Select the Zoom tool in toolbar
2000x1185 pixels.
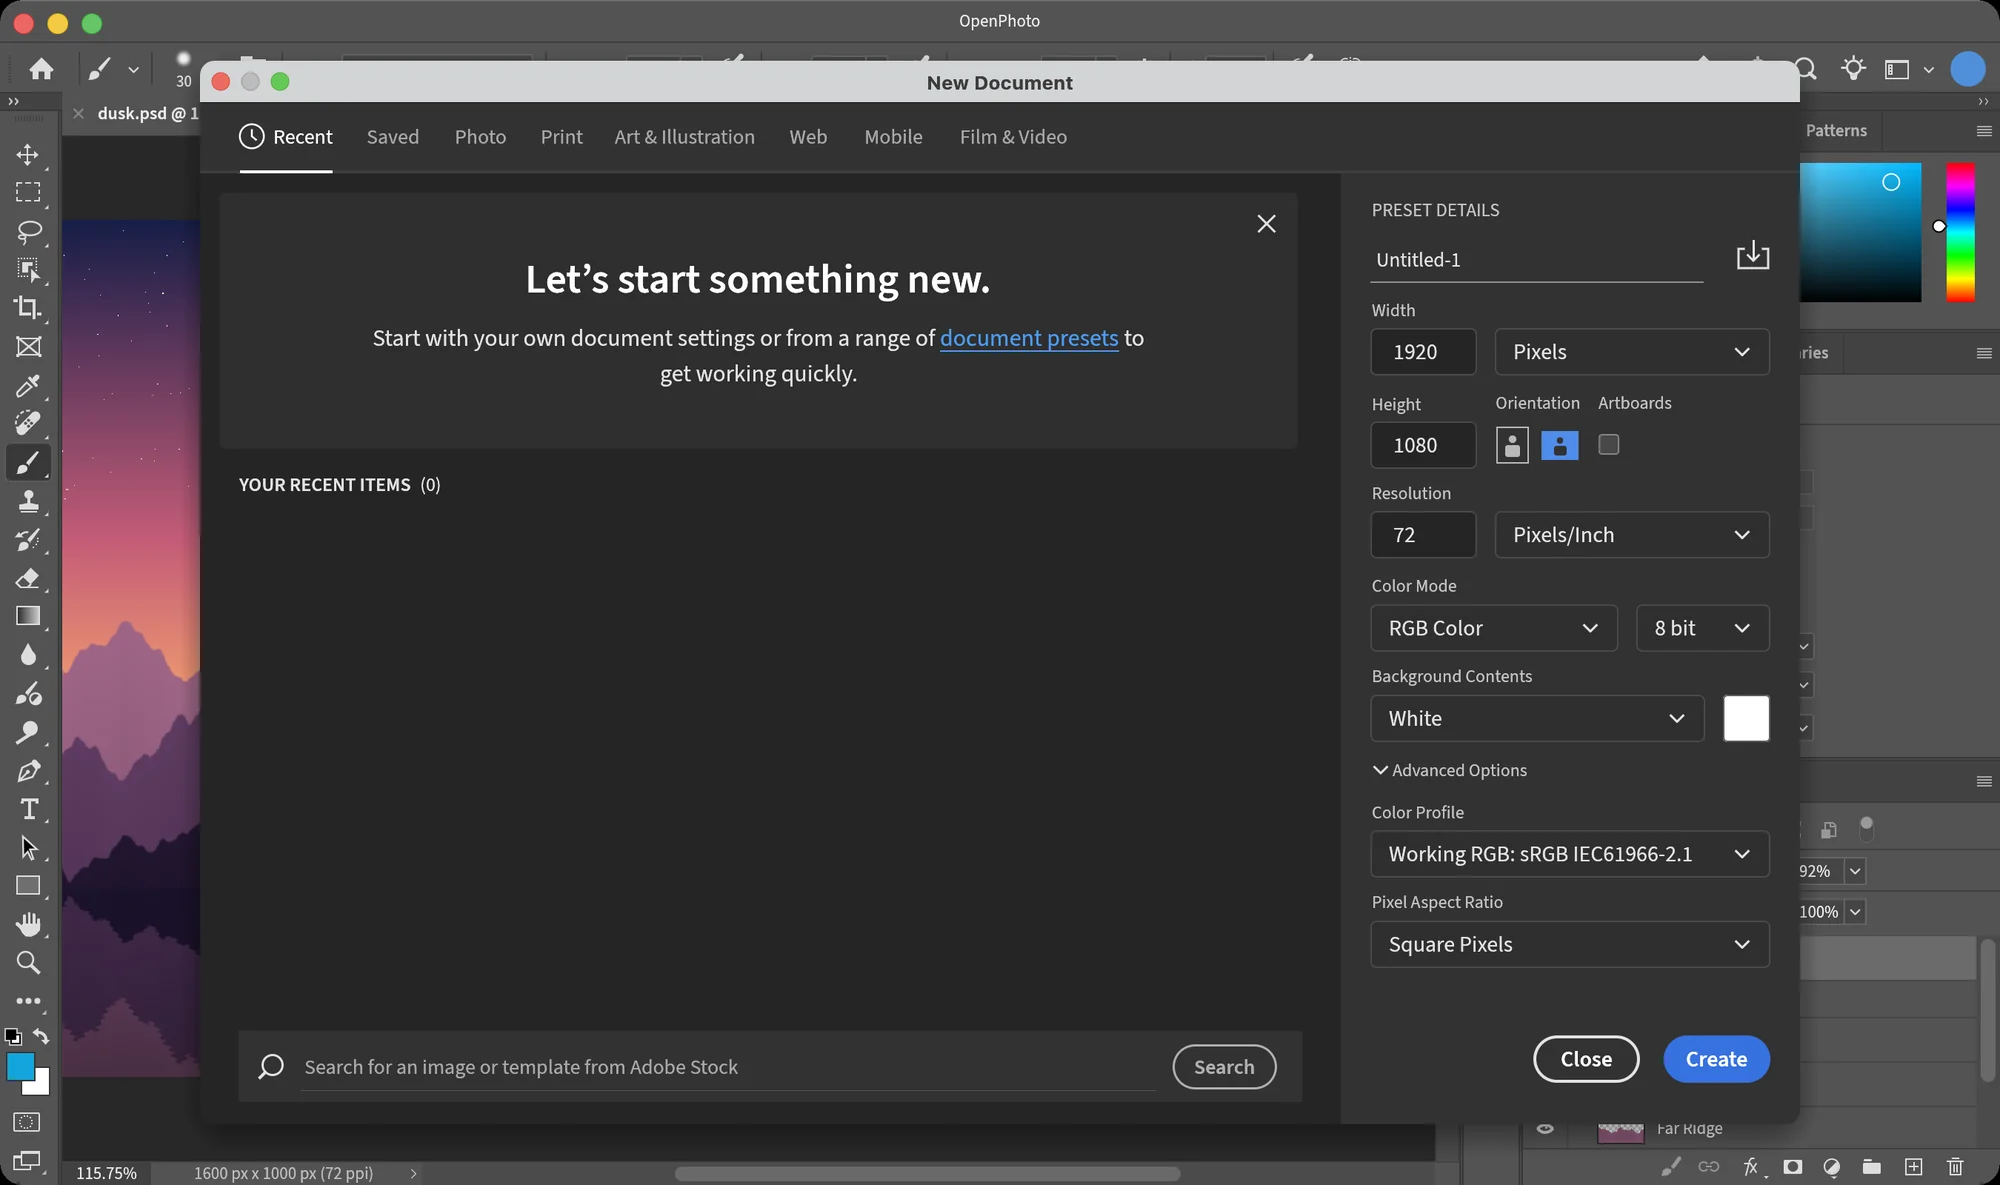coord(28,963)
